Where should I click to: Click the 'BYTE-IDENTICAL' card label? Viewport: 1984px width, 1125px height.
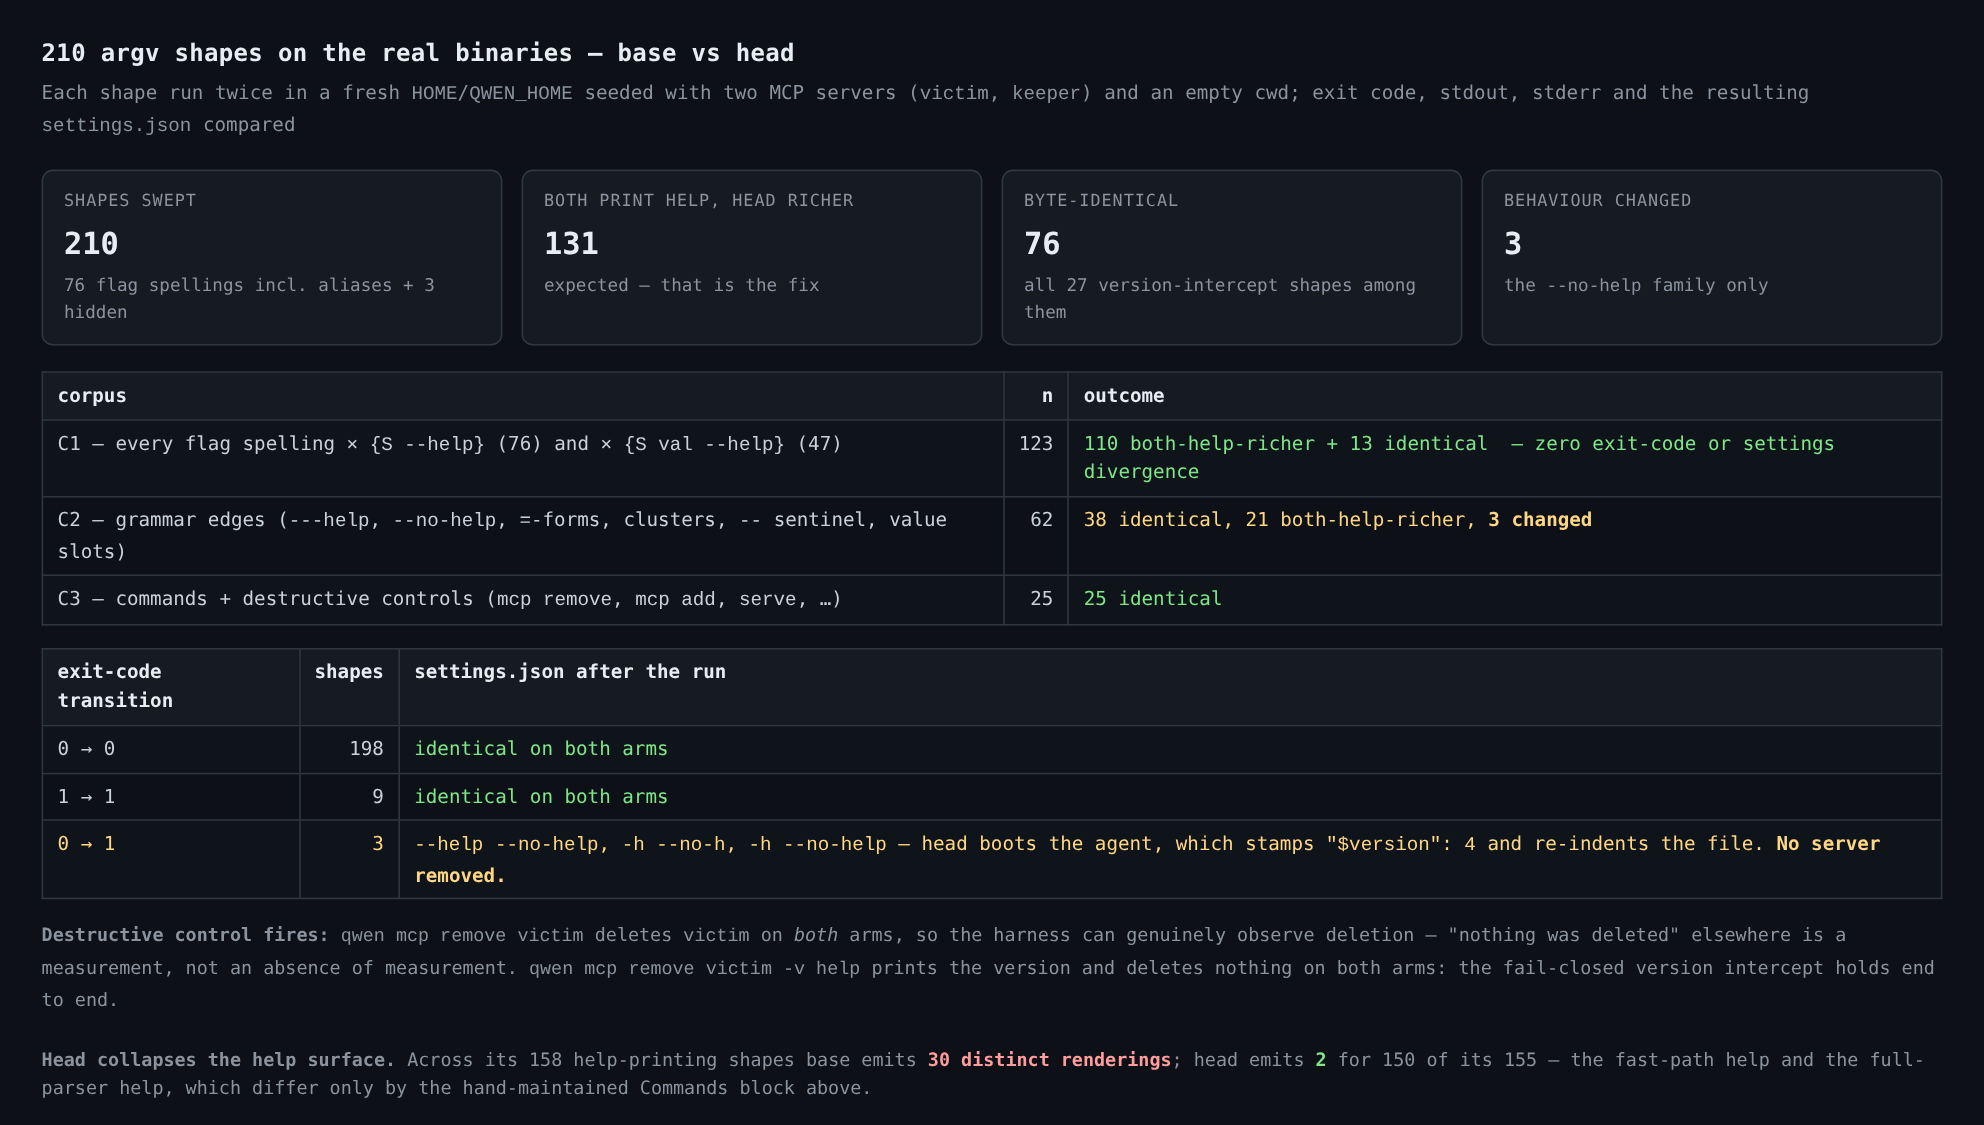click(1101, 200)
